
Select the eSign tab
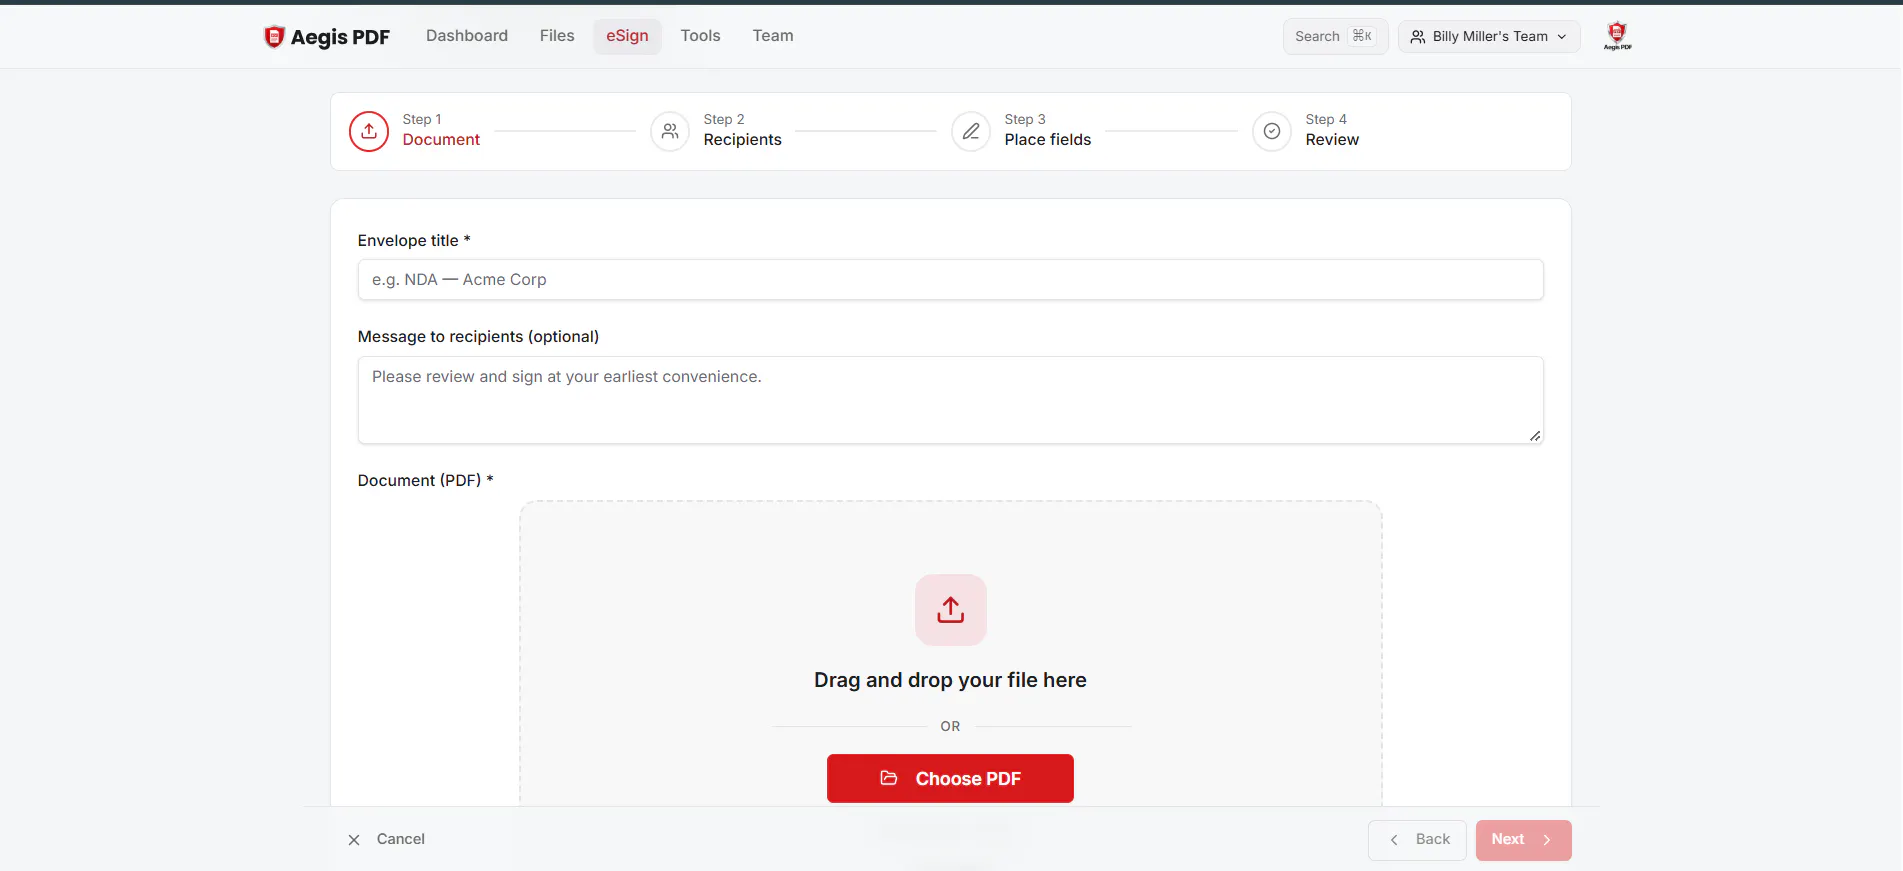point(627,36)
